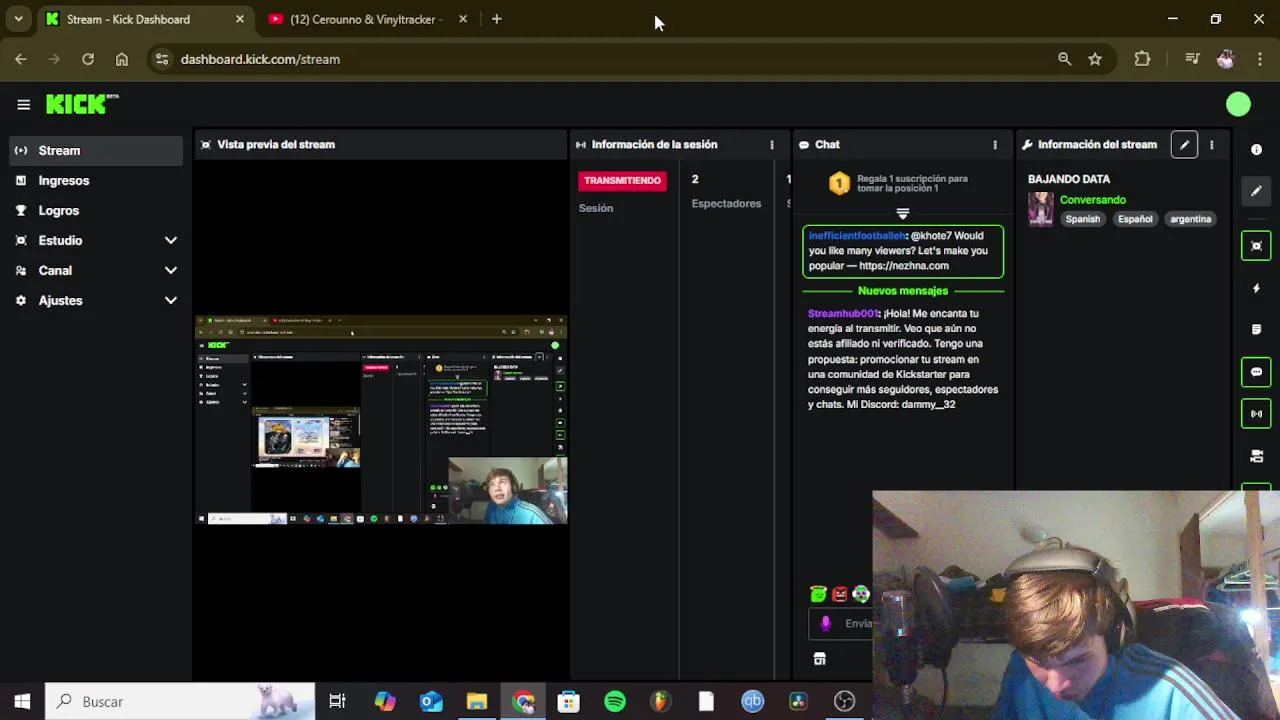Click the purple icon in chat input field
Viewport: 1280px width, 720px height.
coord(825,623)
